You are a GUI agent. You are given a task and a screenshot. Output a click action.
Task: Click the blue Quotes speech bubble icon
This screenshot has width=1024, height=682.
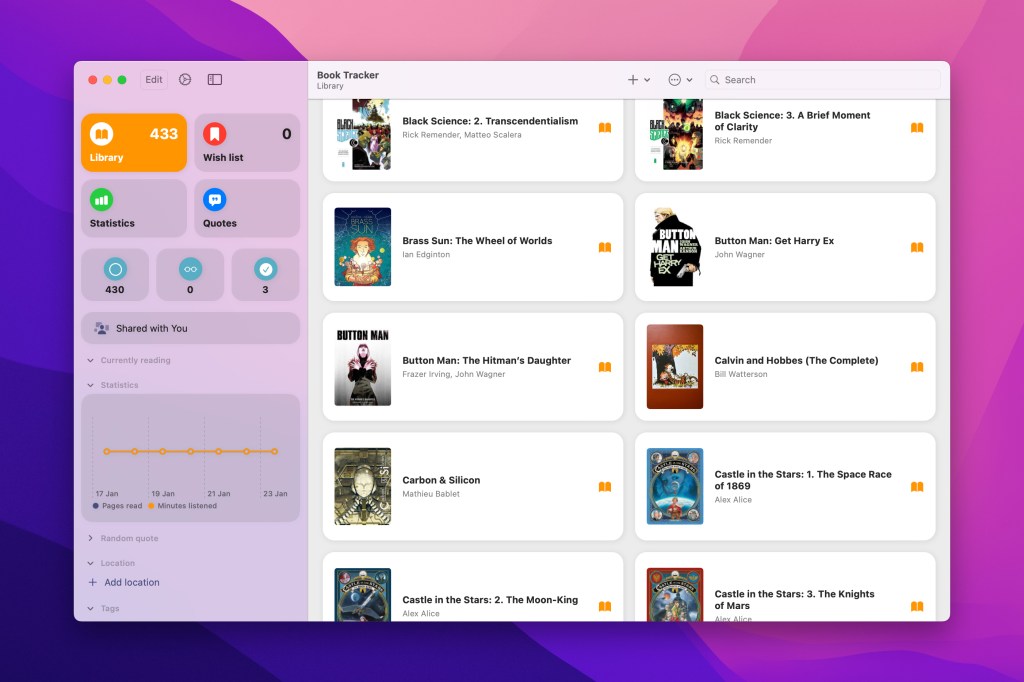tap(214, 200)
